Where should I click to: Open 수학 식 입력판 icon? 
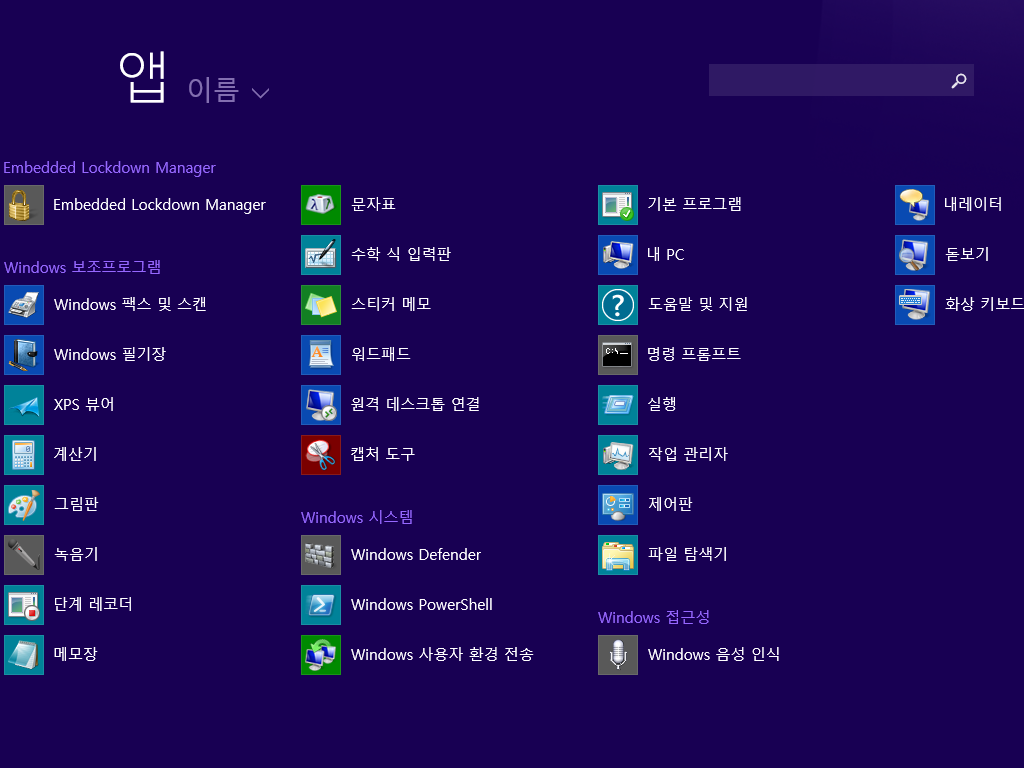click(321, 255)
